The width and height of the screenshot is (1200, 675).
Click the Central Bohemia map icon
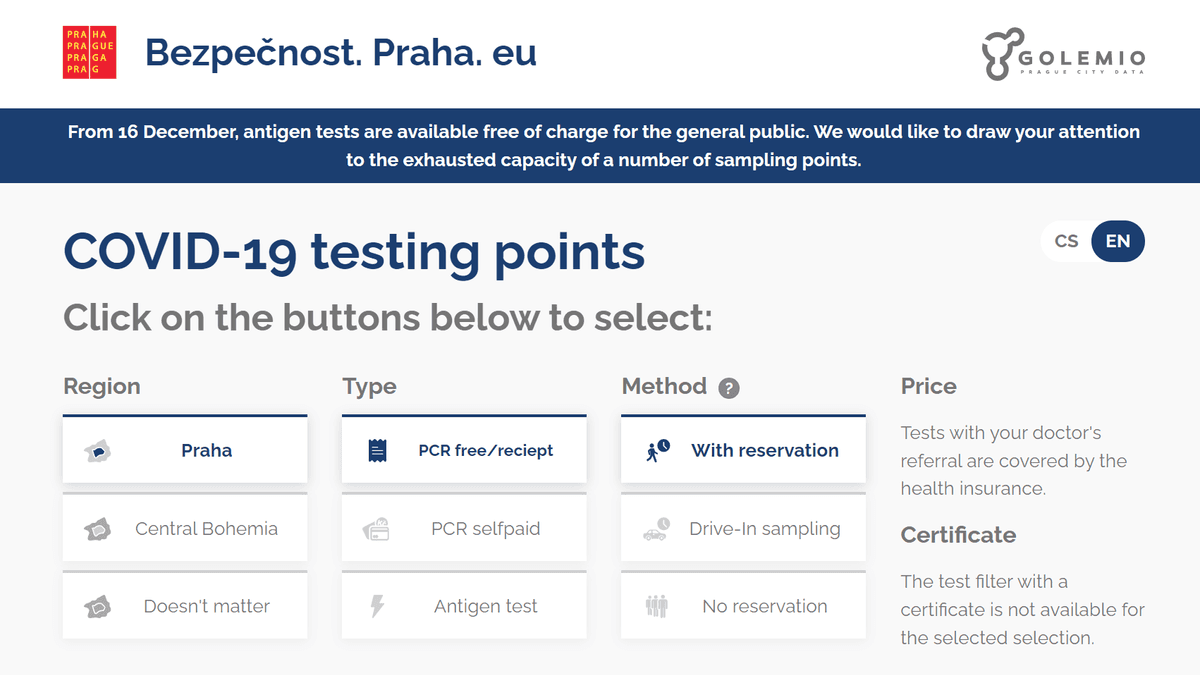pyautogui.click(x=97, y=529)
